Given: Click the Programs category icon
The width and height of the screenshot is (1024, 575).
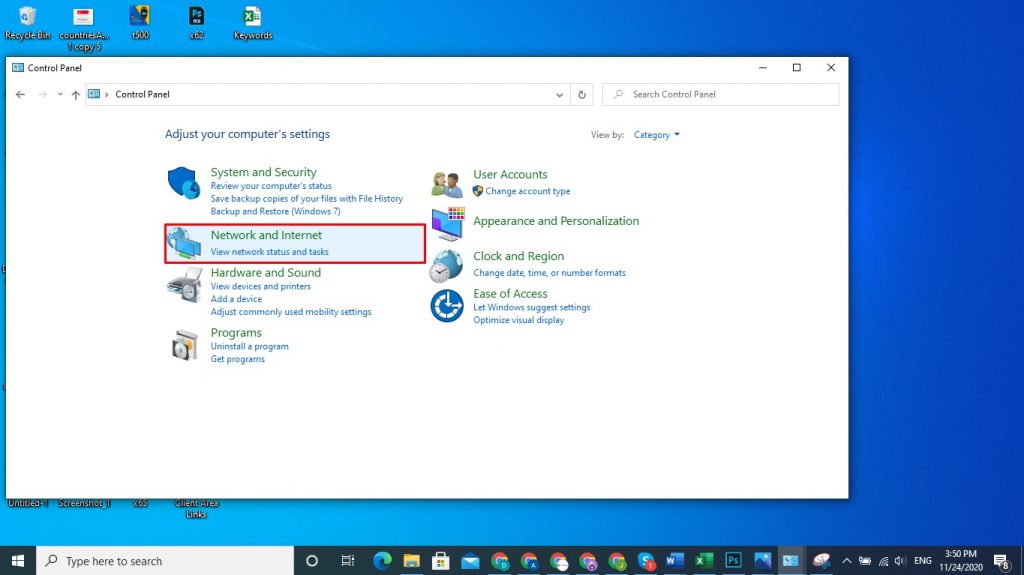Looking at the screenshot, I should click(x=184, y=345).
